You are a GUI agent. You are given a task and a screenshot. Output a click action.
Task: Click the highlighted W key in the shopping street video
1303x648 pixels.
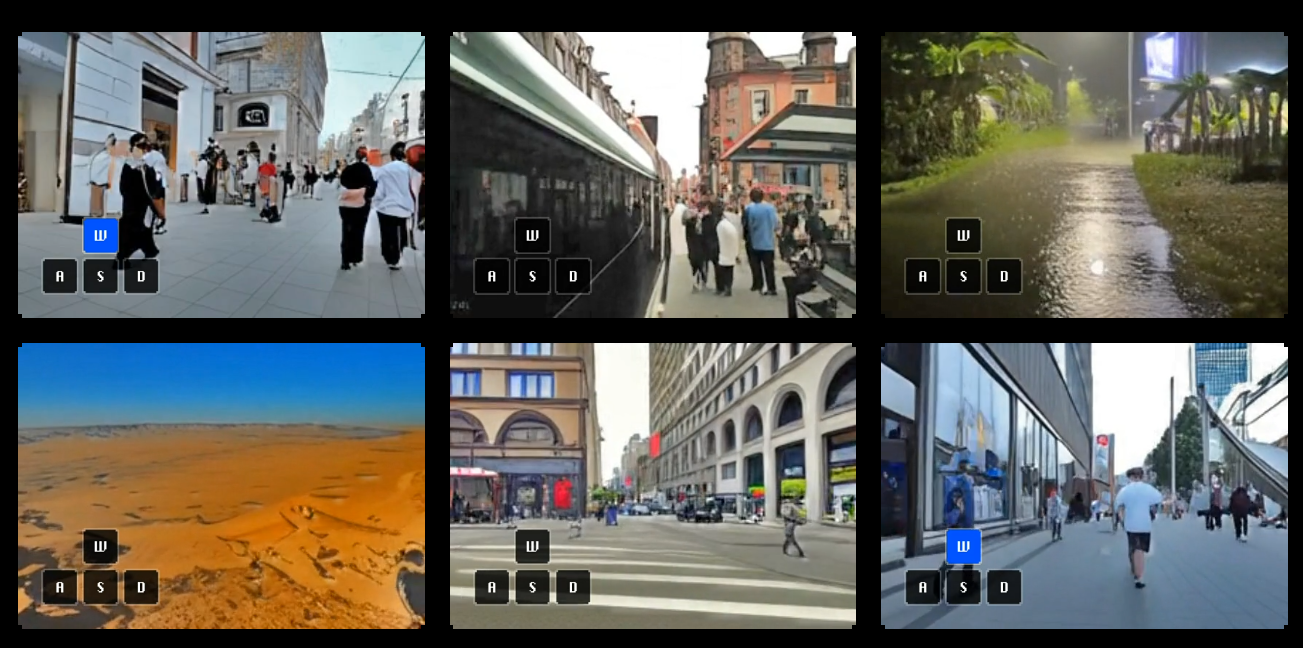(100, 236)
